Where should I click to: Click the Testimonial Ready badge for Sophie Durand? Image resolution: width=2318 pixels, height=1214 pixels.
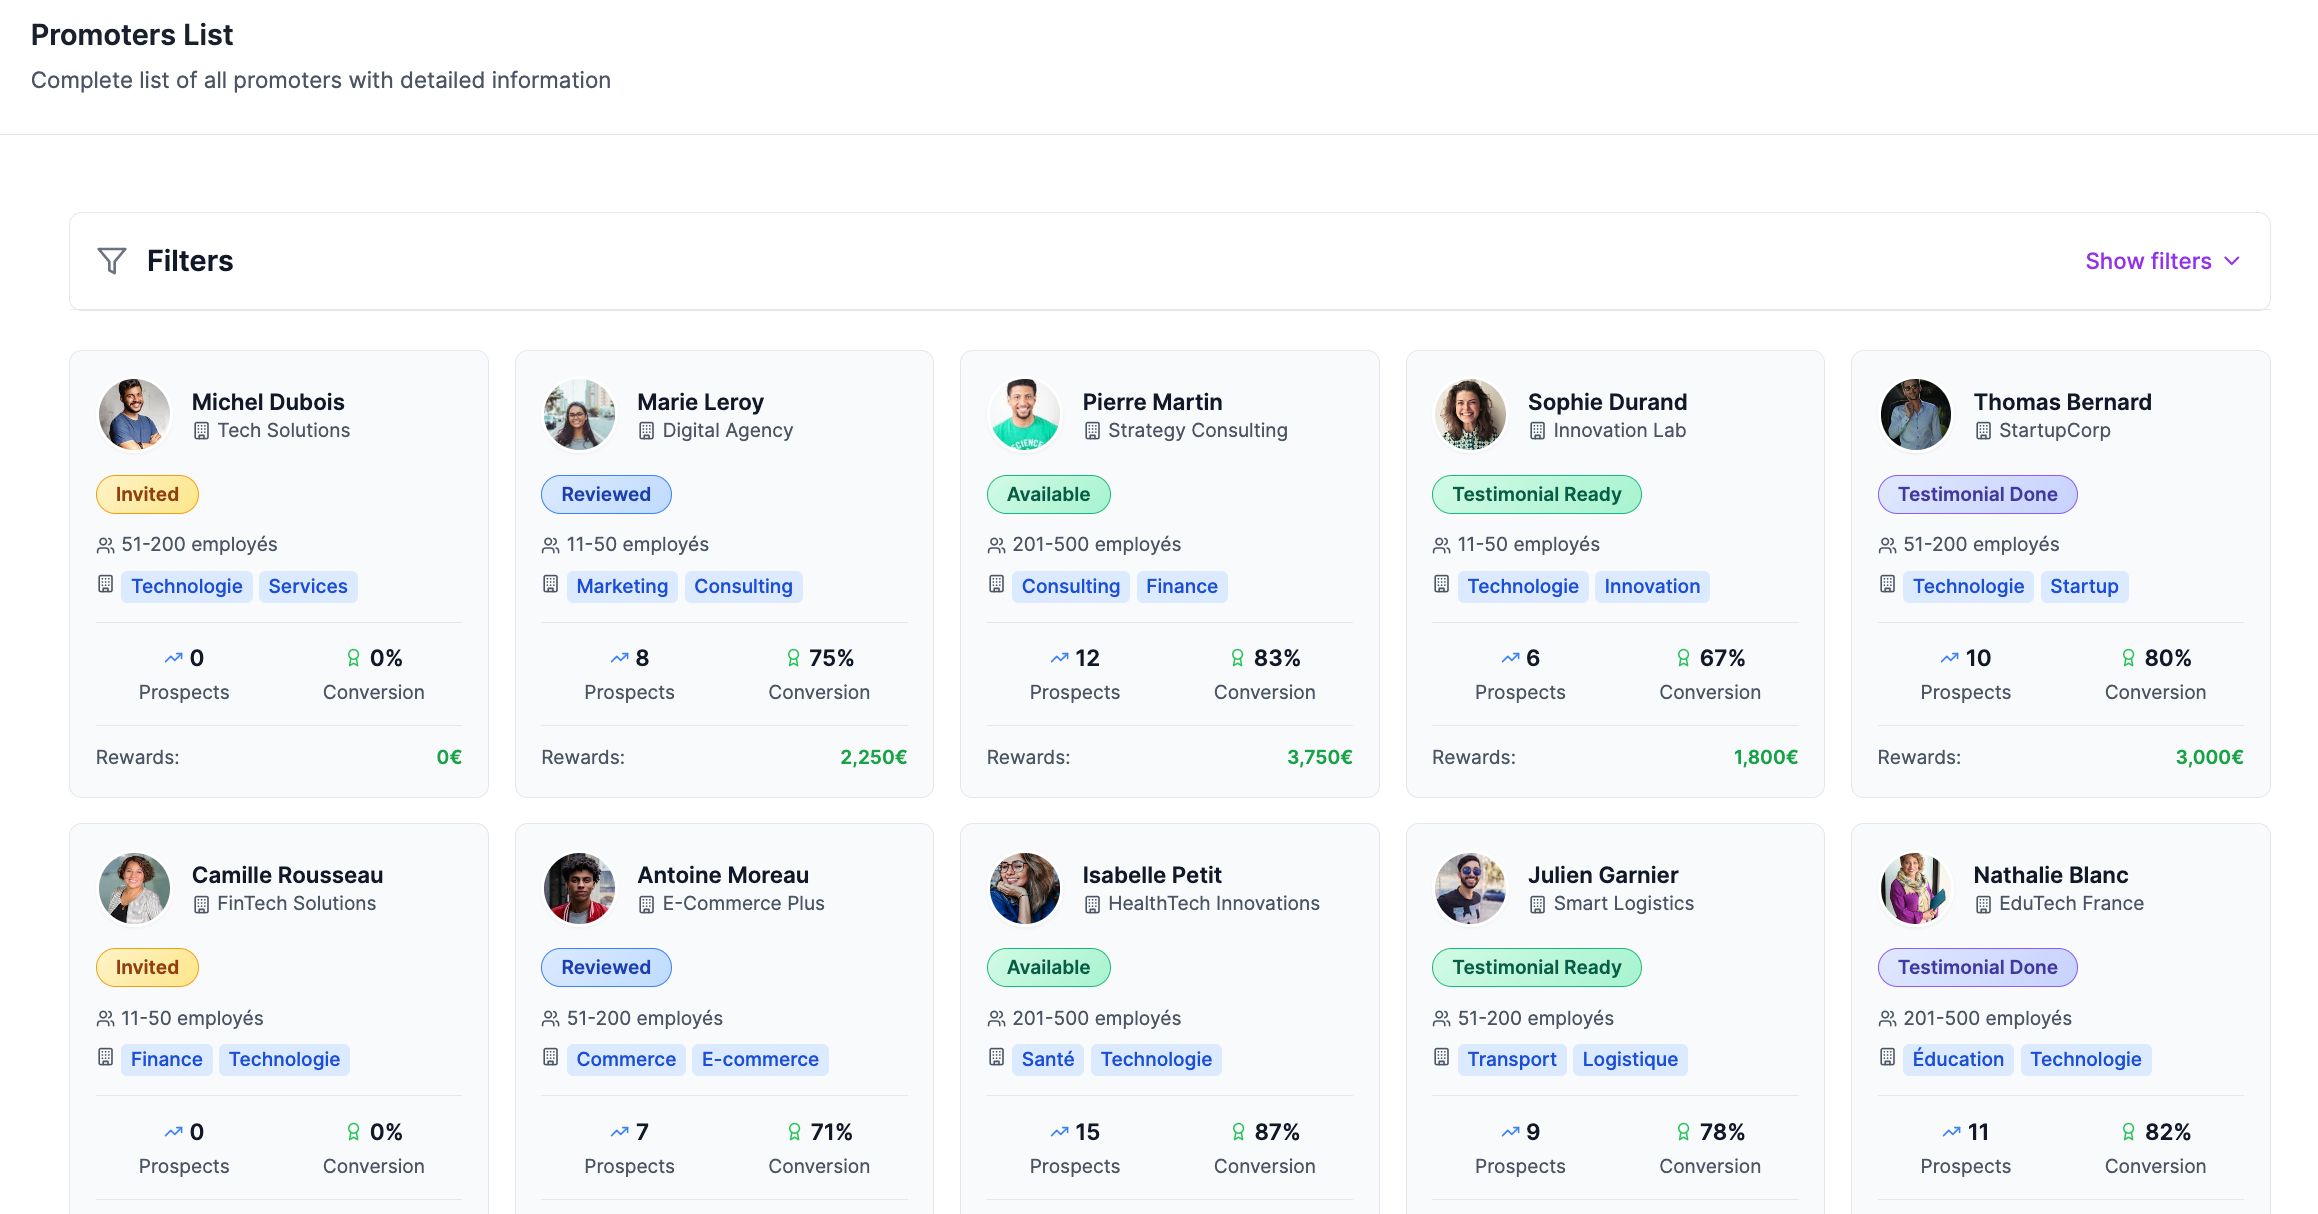(1536, 495)
